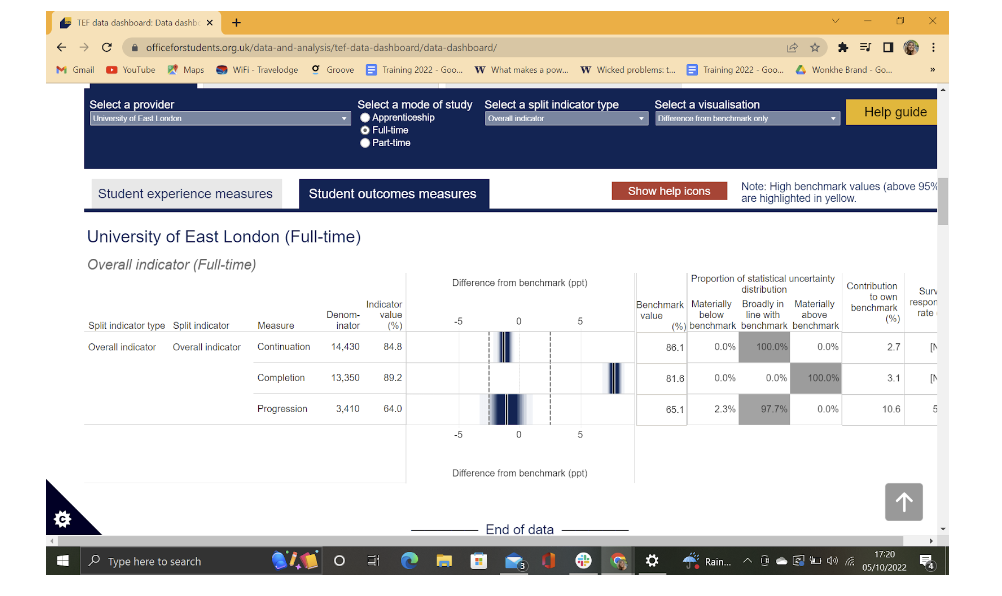Open Task View on the taskbar
Image resolution: width=1002 pixels, height=596 pixels.
[x=374, y=561]
